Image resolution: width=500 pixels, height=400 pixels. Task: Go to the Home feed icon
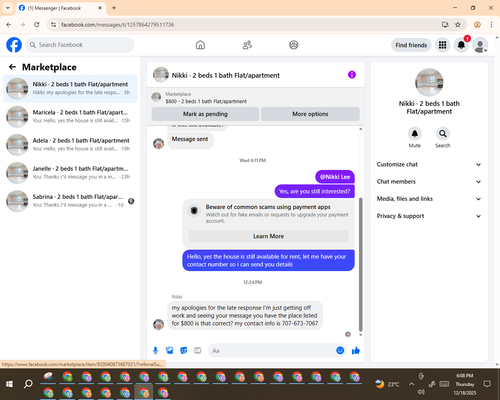point(200,45)
